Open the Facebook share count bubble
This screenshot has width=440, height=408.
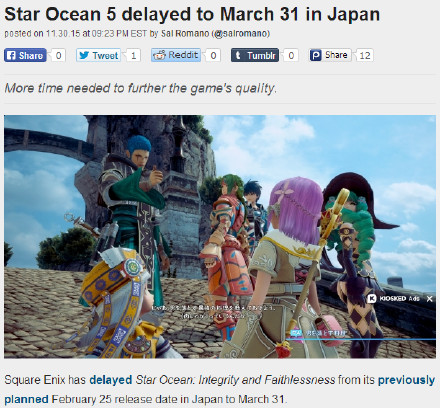(58, 55)
